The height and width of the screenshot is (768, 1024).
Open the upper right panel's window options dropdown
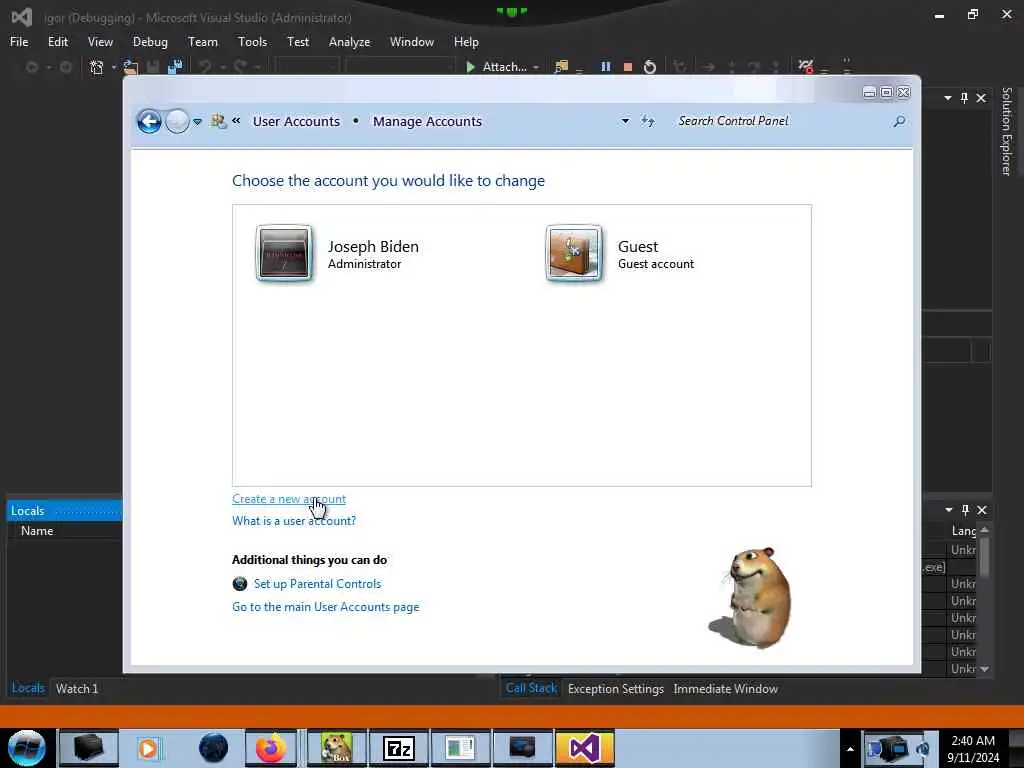click(948, 98)
